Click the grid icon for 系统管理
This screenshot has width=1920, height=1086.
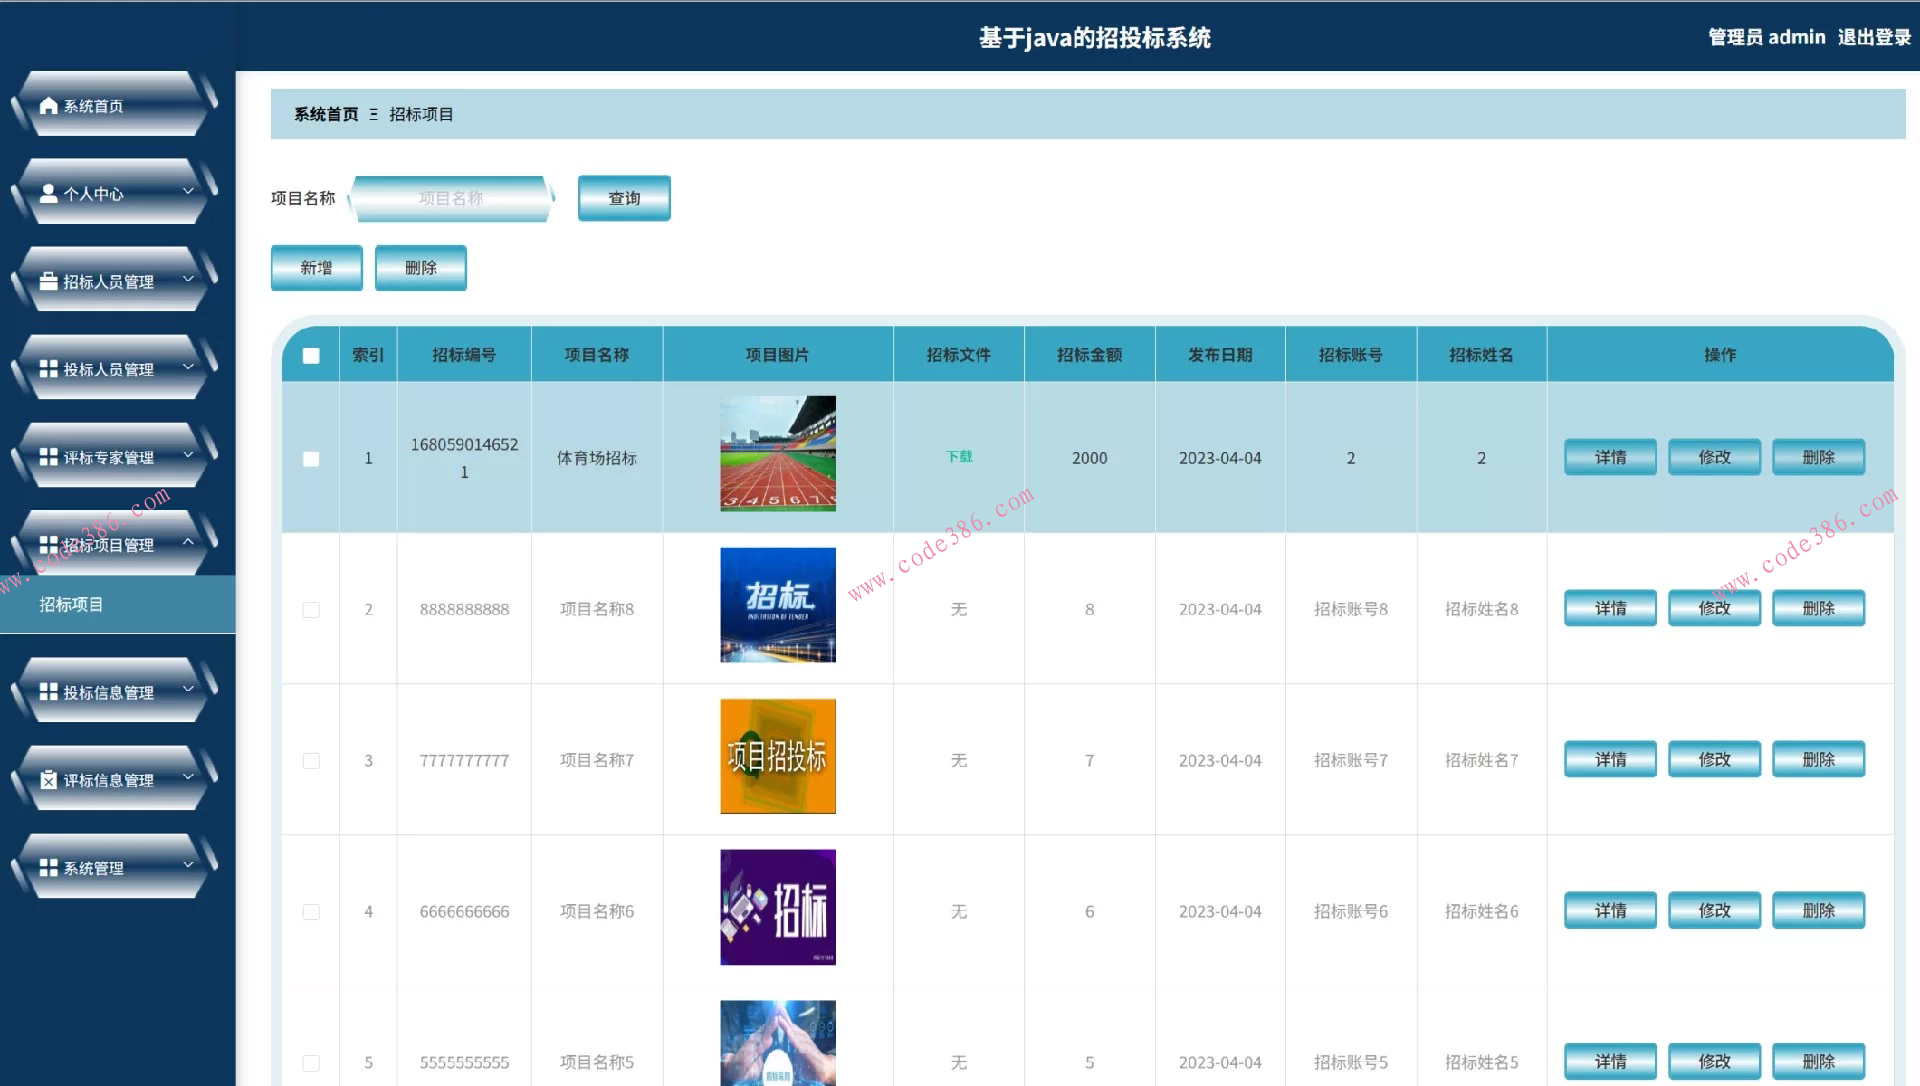tap(48, 868)
